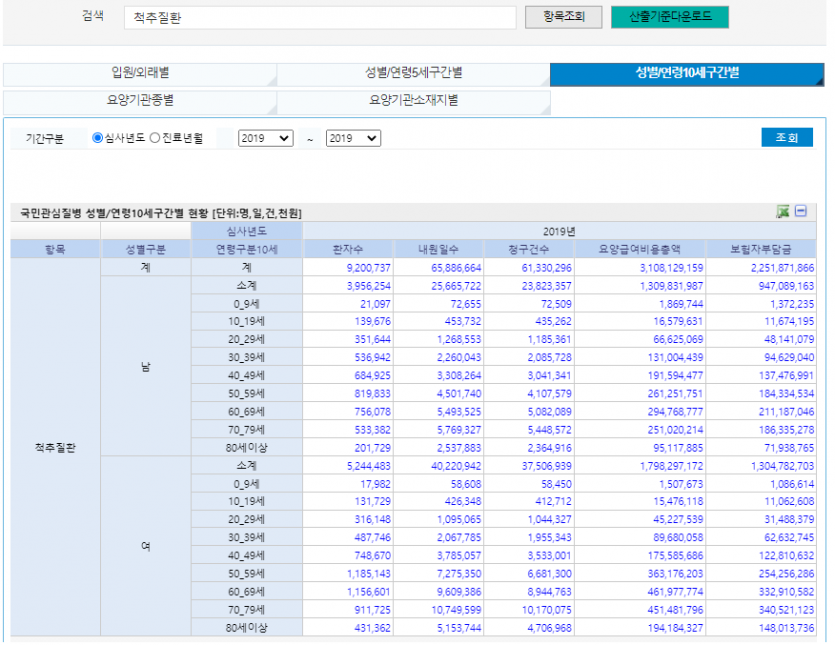Screen dimensions: 835x645
Task: Open the 요양기관소재지별 tab
Action: (413, 101)
